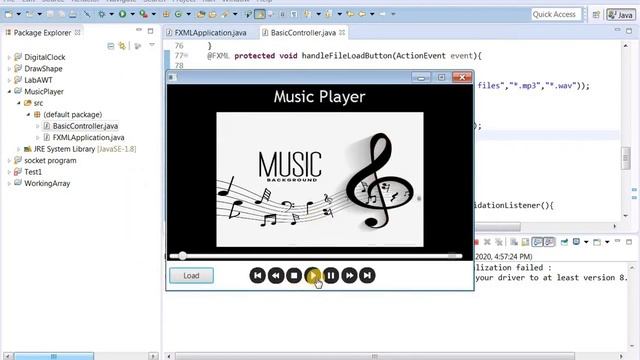Click the Clear Console icon

click(514, 242)
